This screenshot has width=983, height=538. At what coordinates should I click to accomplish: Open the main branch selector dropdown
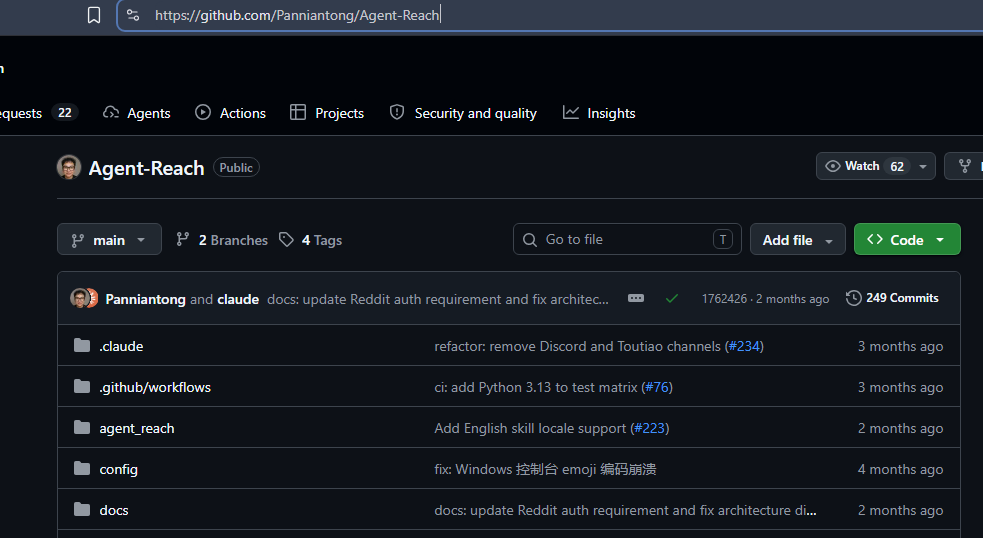(109, 240)
